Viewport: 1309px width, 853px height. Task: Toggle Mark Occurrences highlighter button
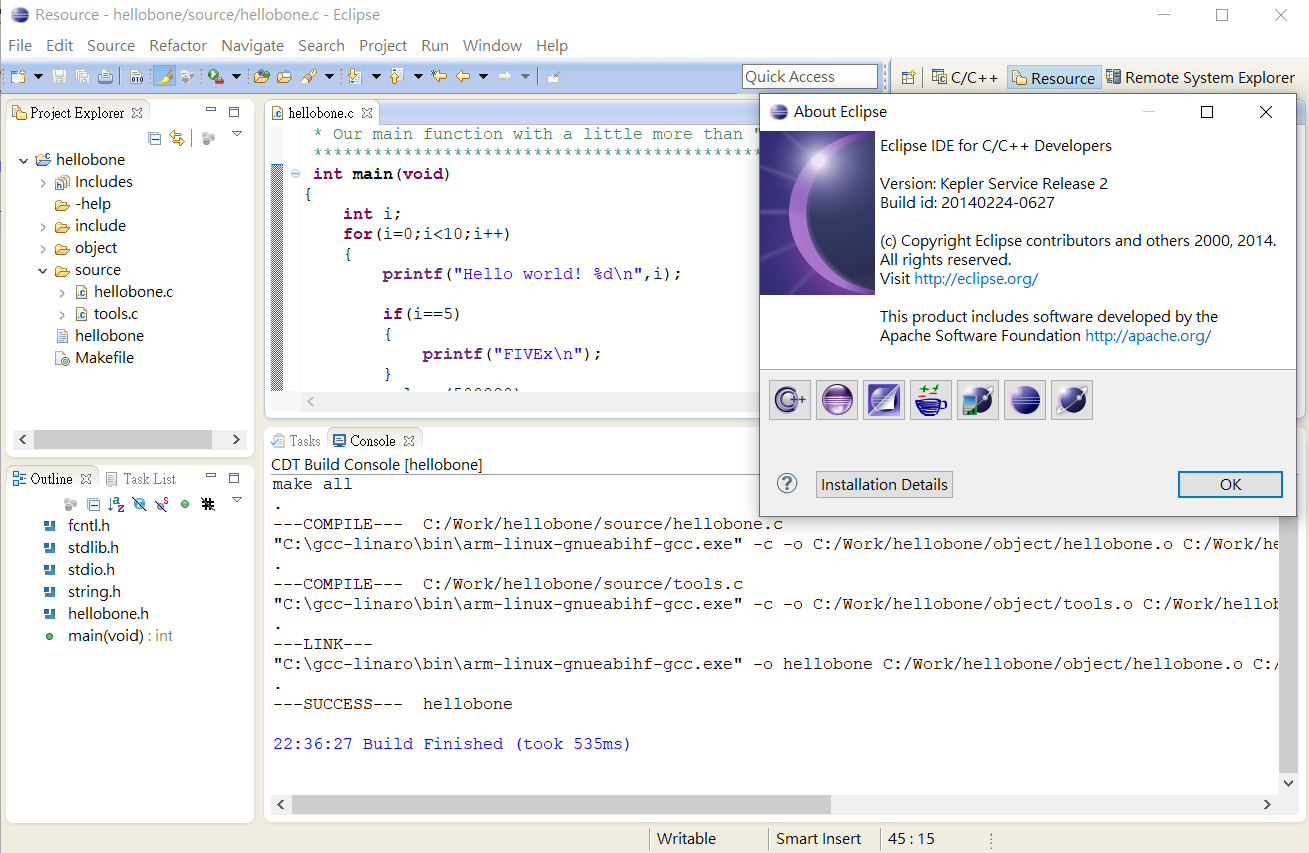164,77
